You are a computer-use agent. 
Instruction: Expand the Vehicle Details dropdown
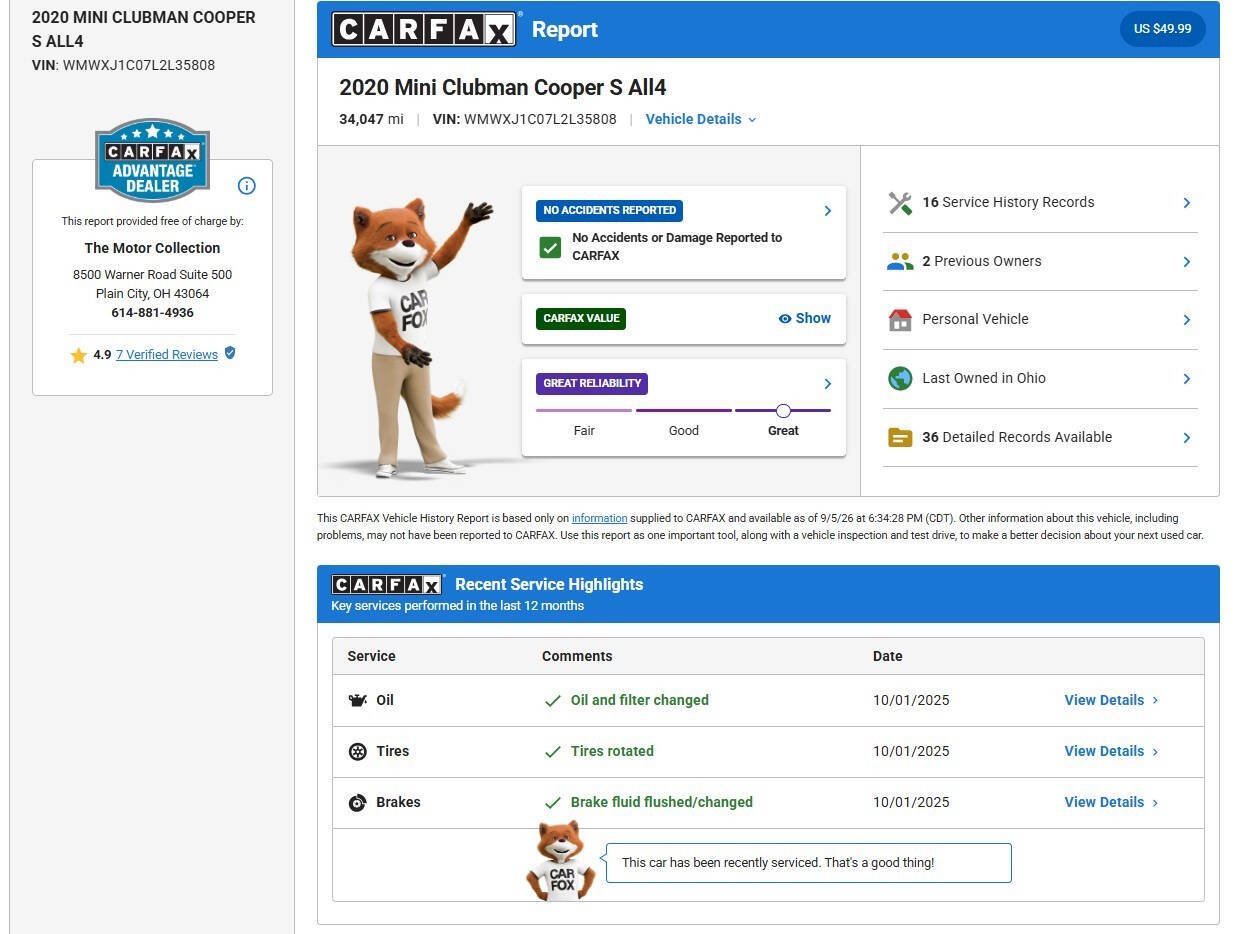coord(701,119)
